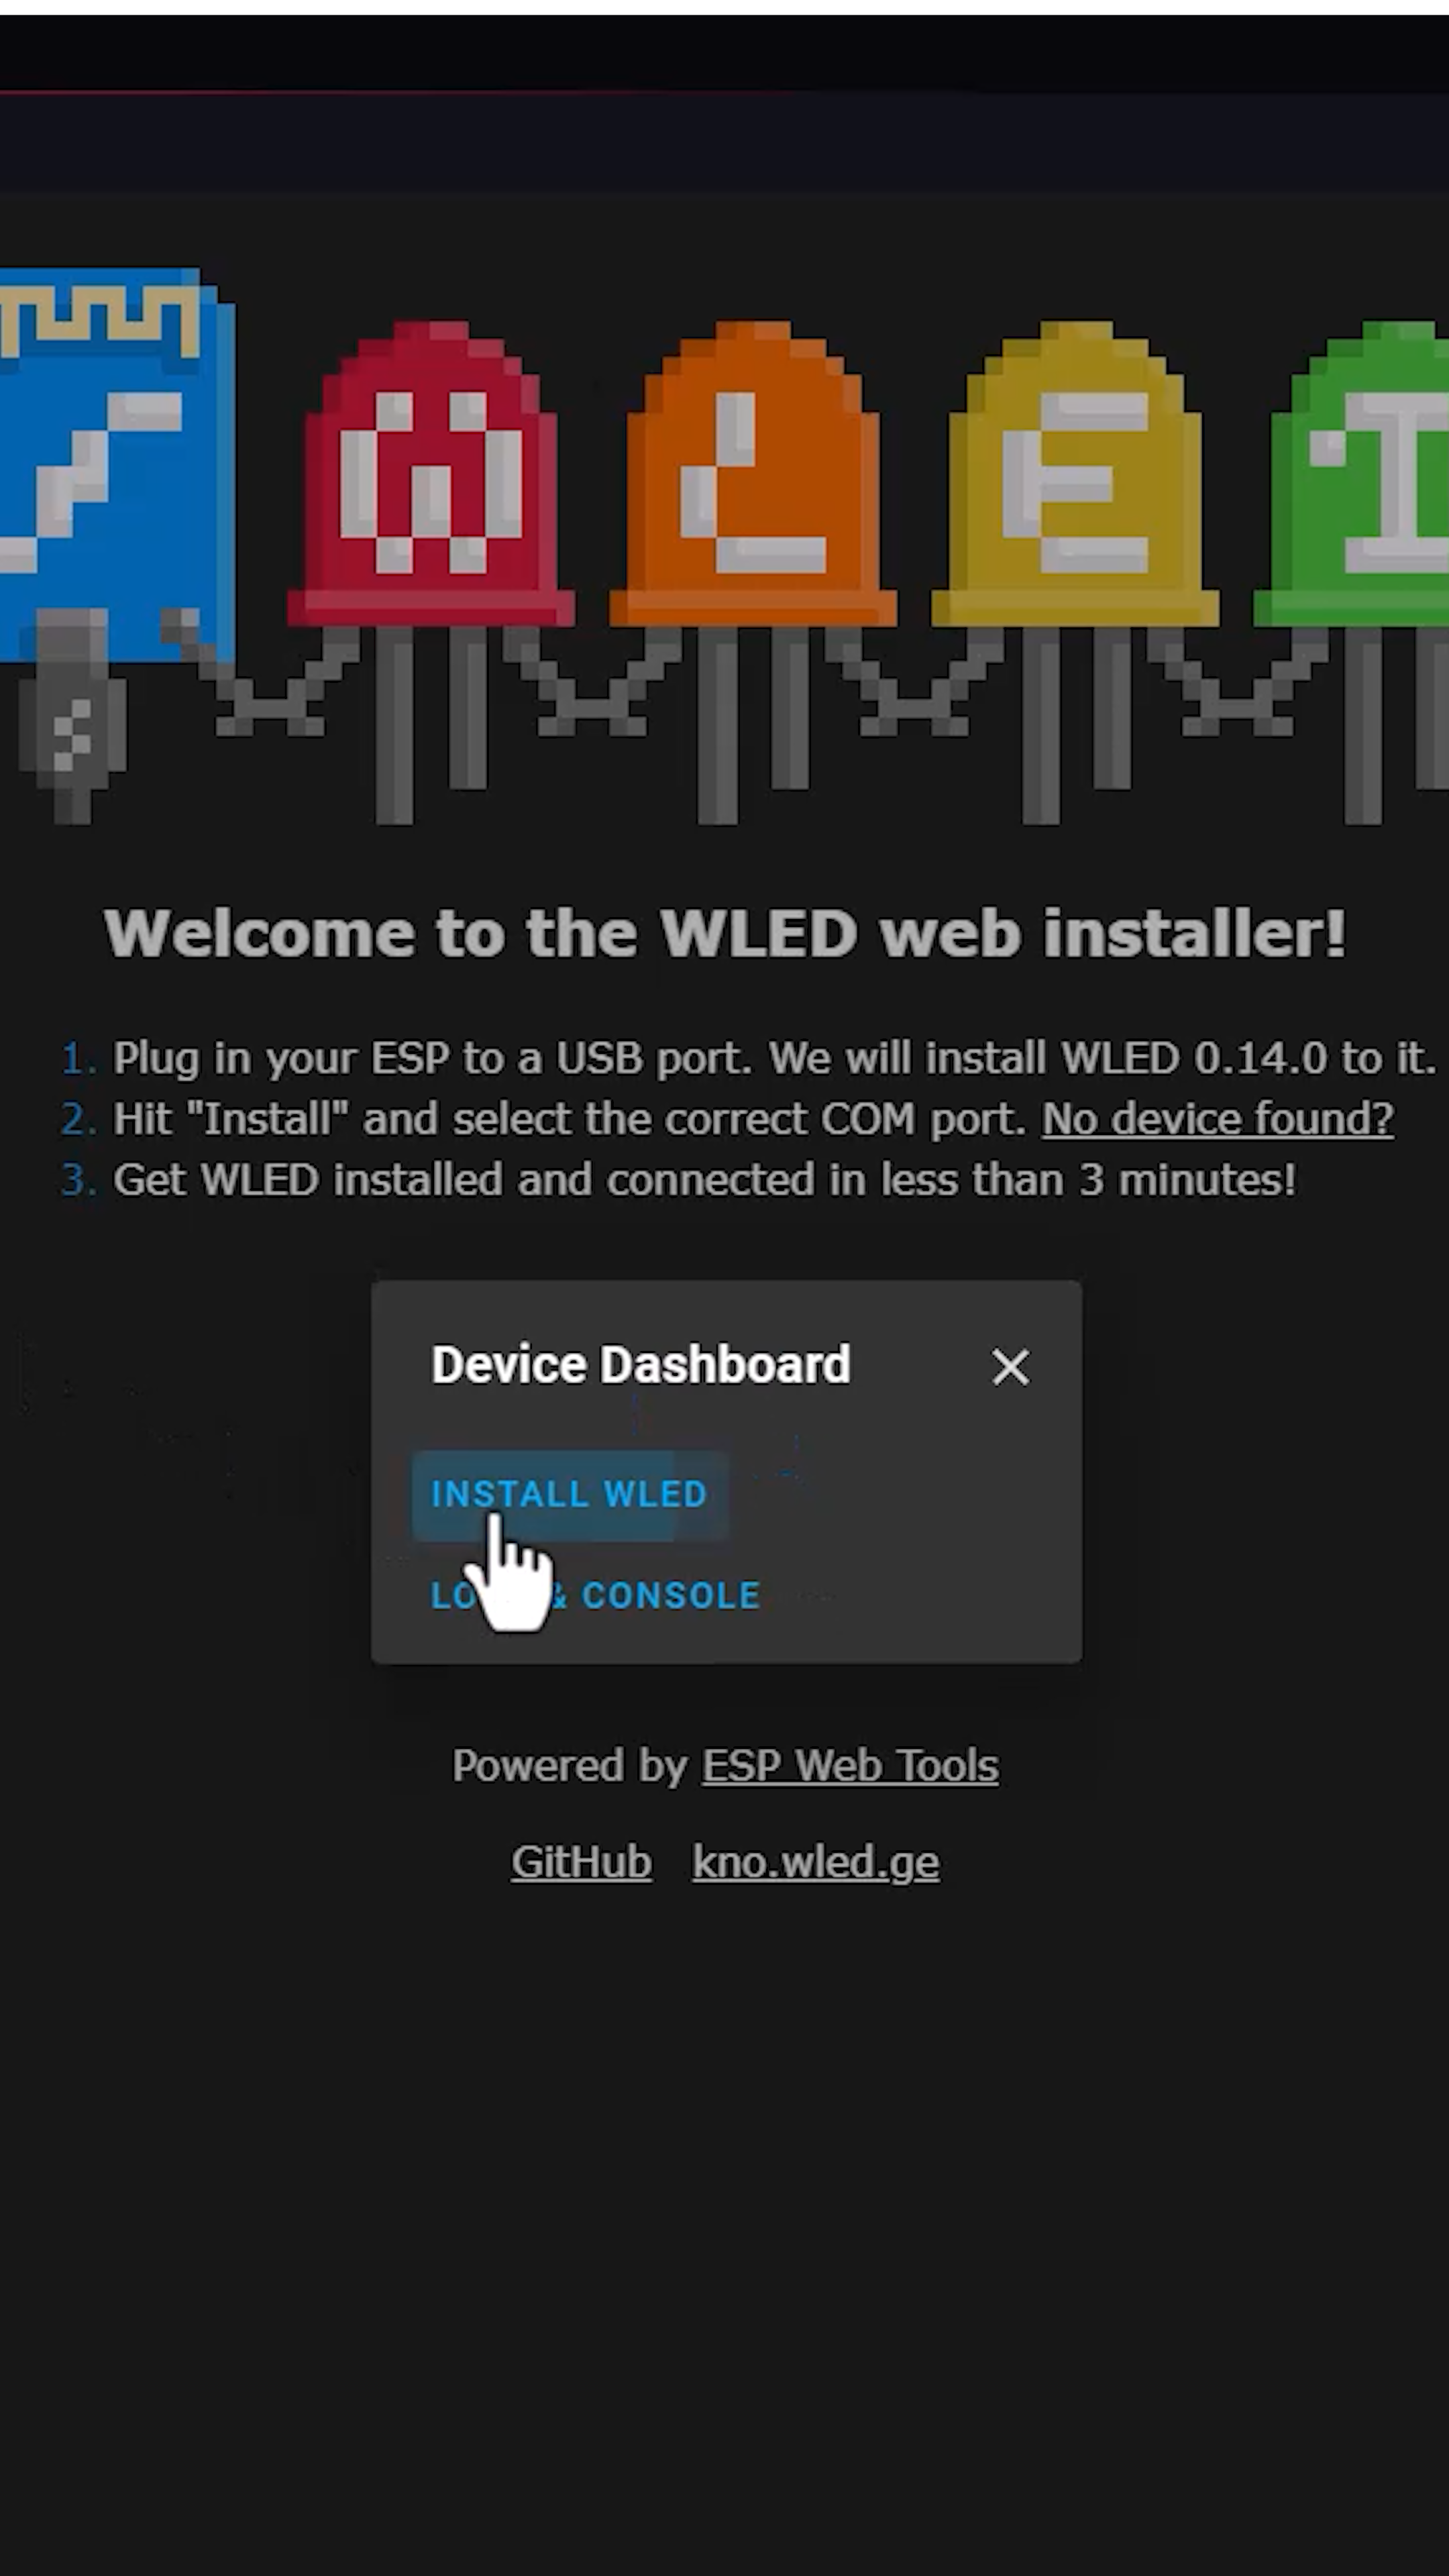Click the INSTALL WLED button
The image size is (1449, 2576).
[569, 1494]
